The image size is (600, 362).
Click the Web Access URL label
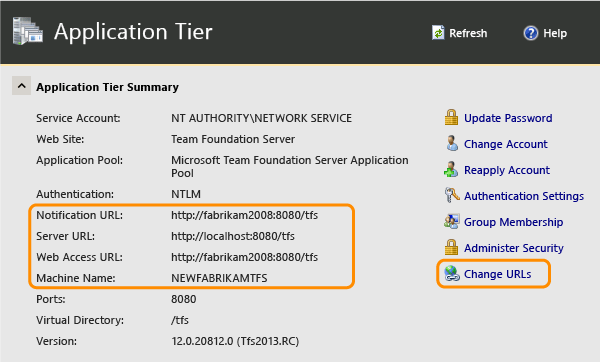tap(80, 257)
